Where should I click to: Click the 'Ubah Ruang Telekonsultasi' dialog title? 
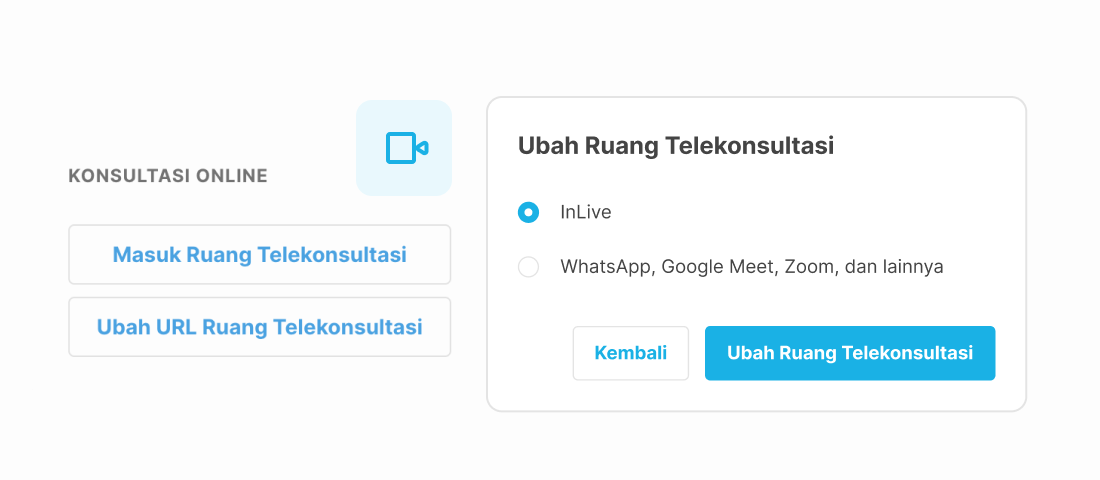676,146
